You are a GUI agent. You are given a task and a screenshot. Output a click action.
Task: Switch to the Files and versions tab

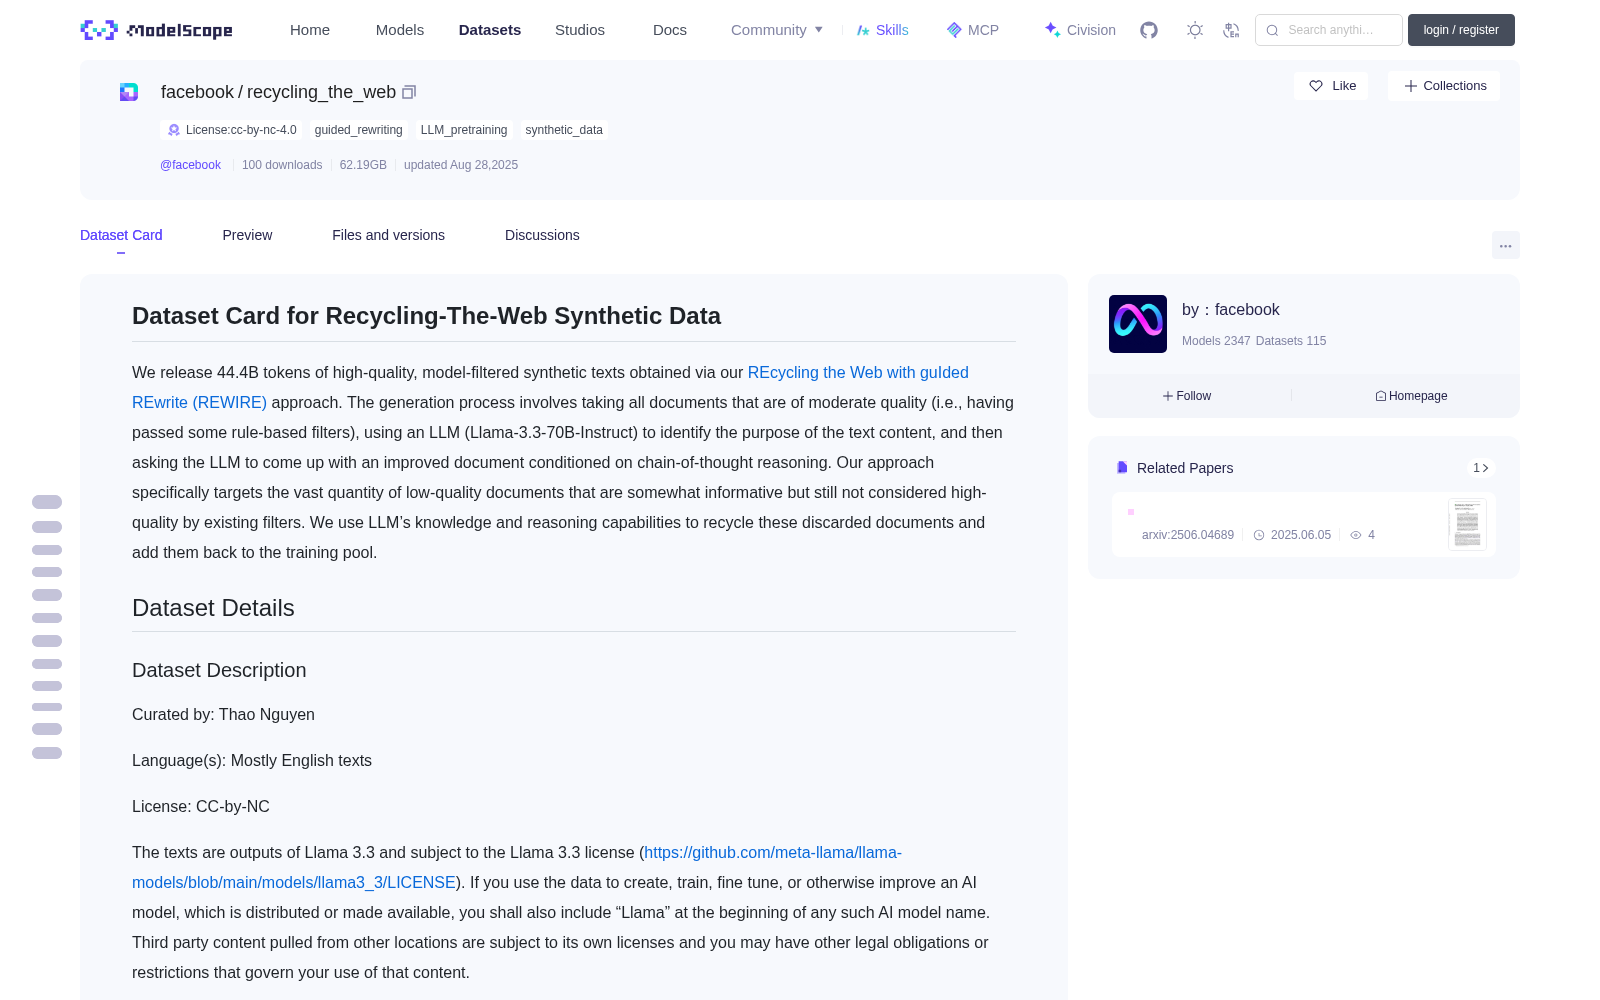[388, 235]
